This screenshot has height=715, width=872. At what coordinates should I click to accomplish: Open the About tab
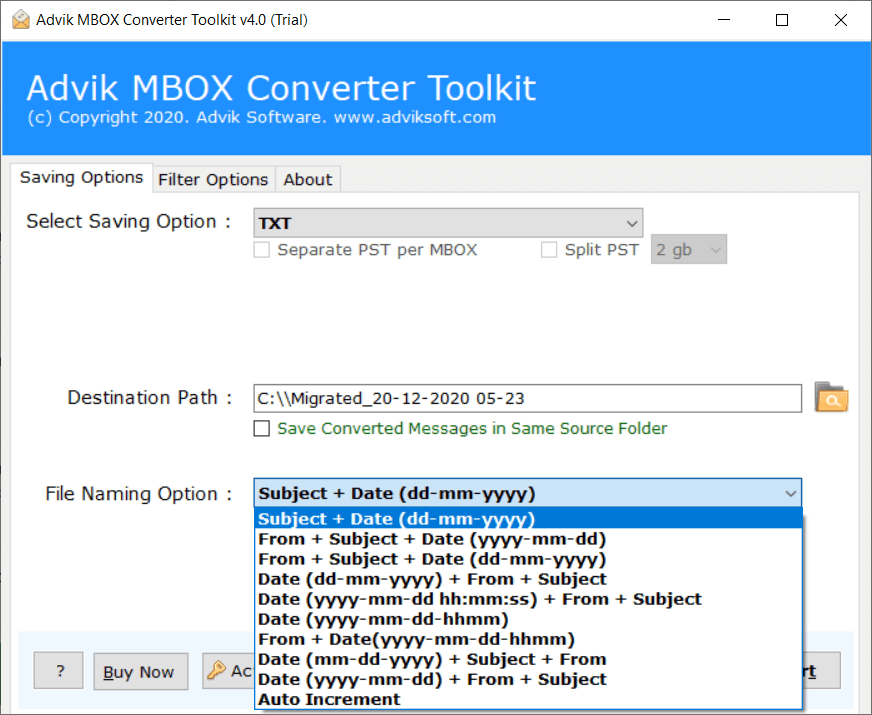coord(308,180)
